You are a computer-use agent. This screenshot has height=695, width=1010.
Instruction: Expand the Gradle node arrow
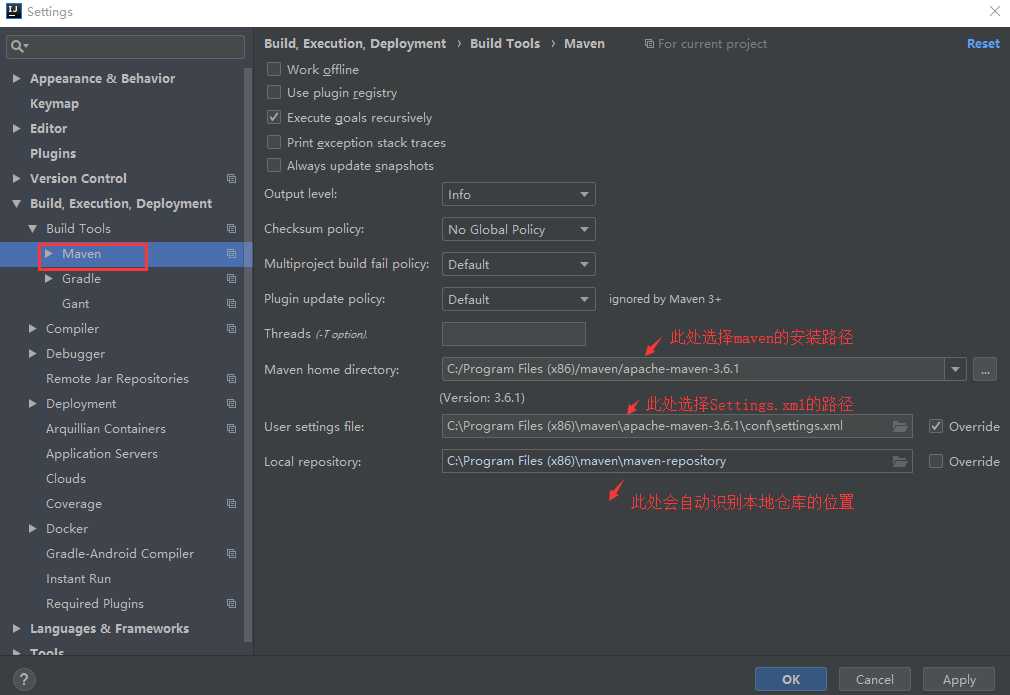[48, 279]
